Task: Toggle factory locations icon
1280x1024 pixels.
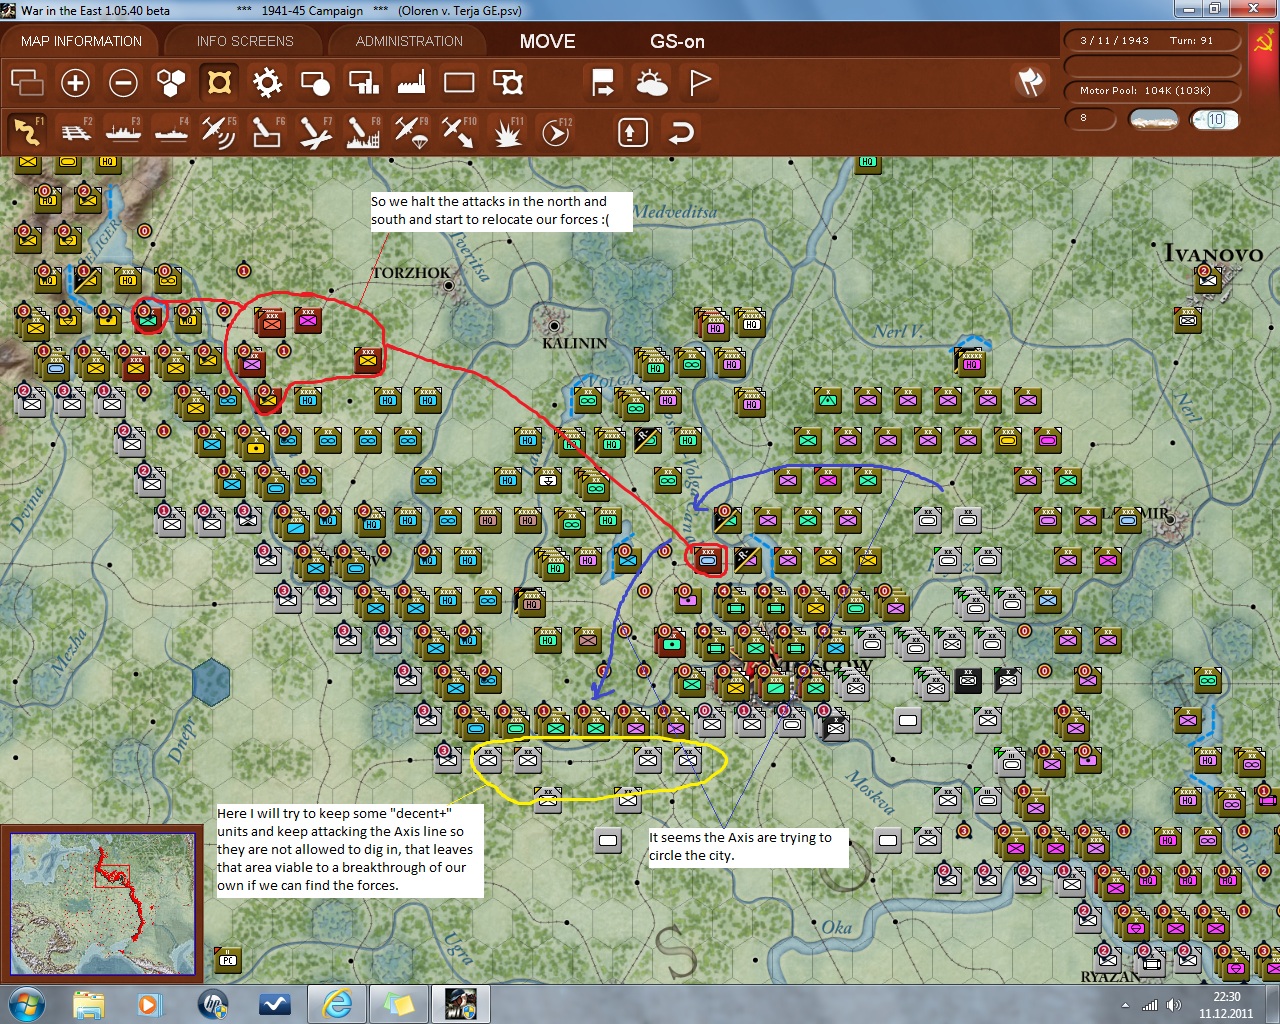Action: (x=411, y=83)
